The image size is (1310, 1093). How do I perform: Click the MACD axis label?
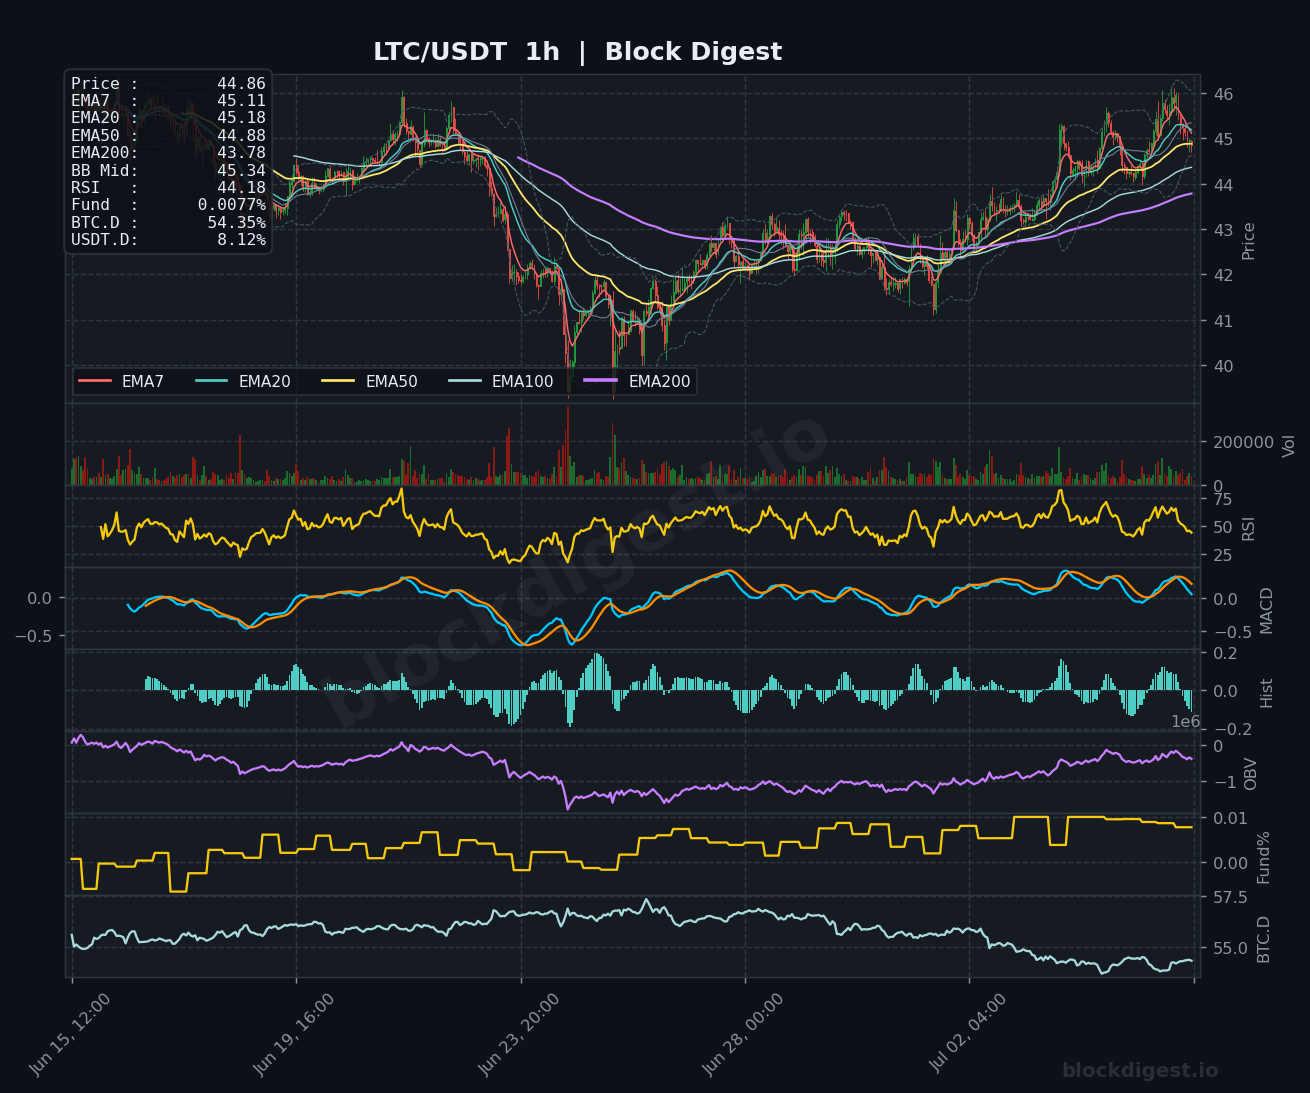1267,610
